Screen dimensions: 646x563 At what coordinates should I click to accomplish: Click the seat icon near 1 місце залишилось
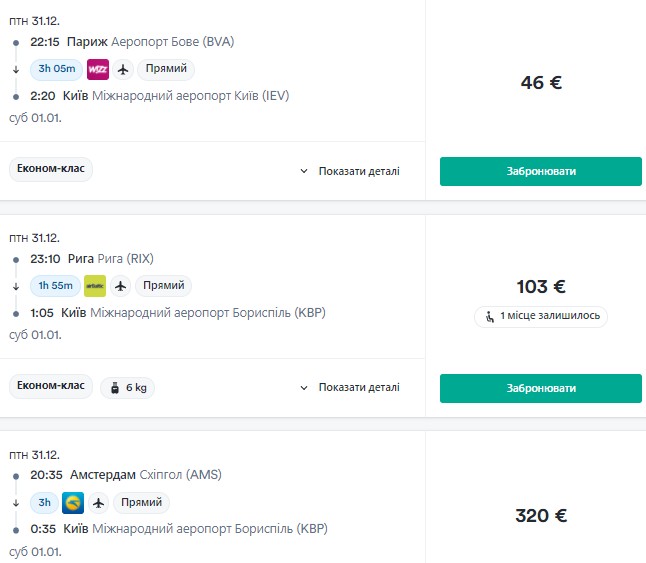pyautogui.click(x=489, y=317)
